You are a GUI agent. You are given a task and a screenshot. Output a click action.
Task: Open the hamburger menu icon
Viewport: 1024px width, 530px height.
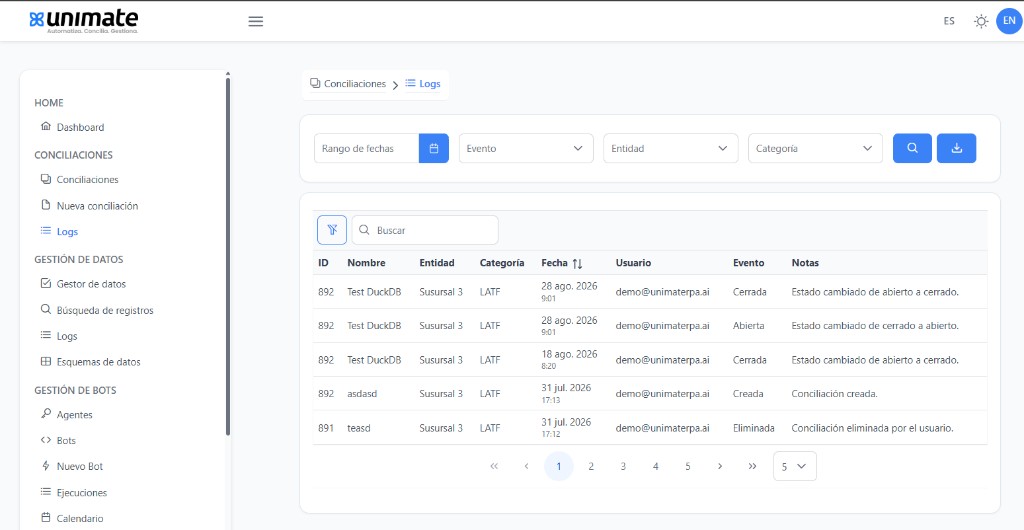(x=256, y=22)
